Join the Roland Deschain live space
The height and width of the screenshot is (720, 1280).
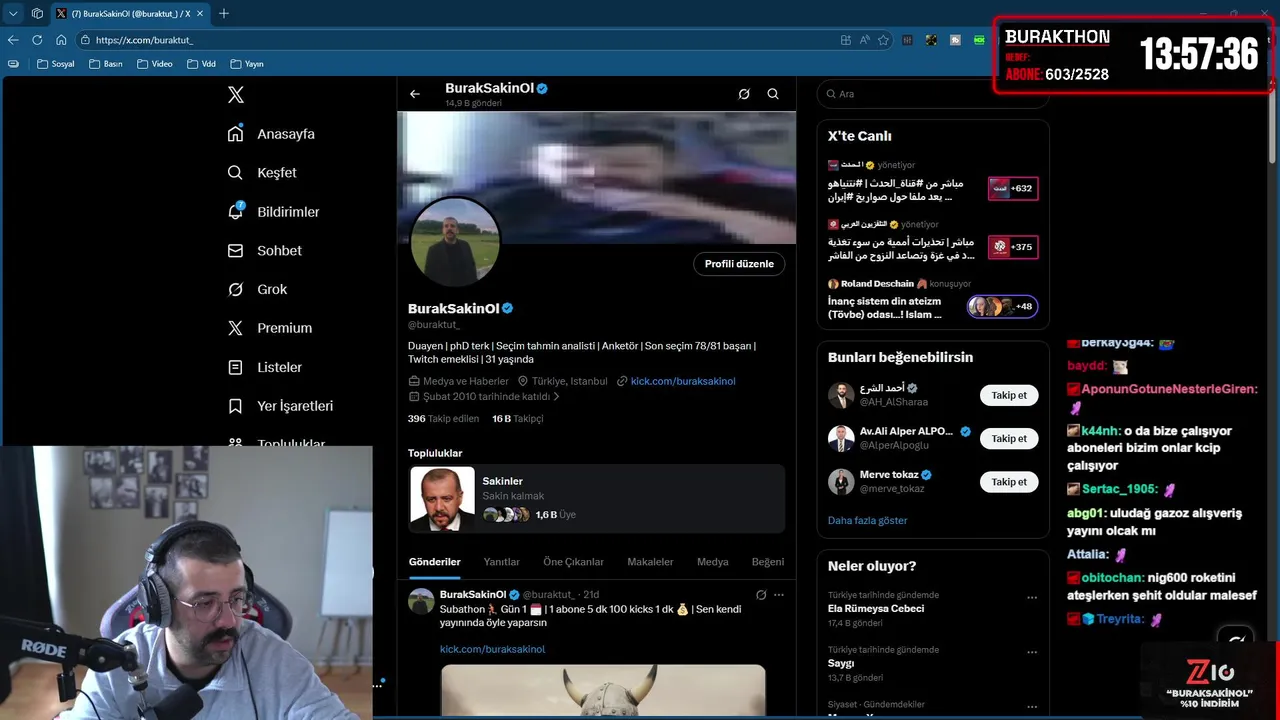click(932, 299)
